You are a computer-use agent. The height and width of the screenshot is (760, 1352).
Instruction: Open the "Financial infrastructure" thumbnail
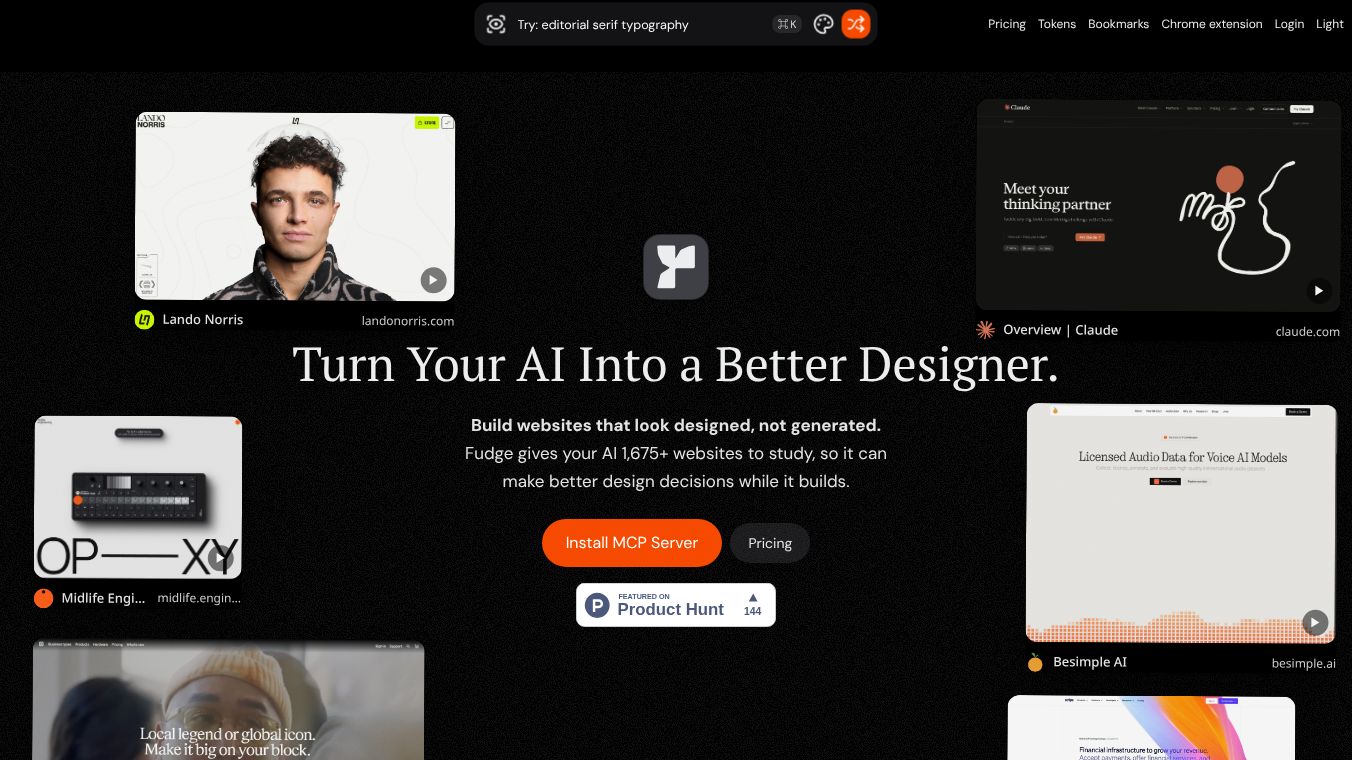(1151, 728)
